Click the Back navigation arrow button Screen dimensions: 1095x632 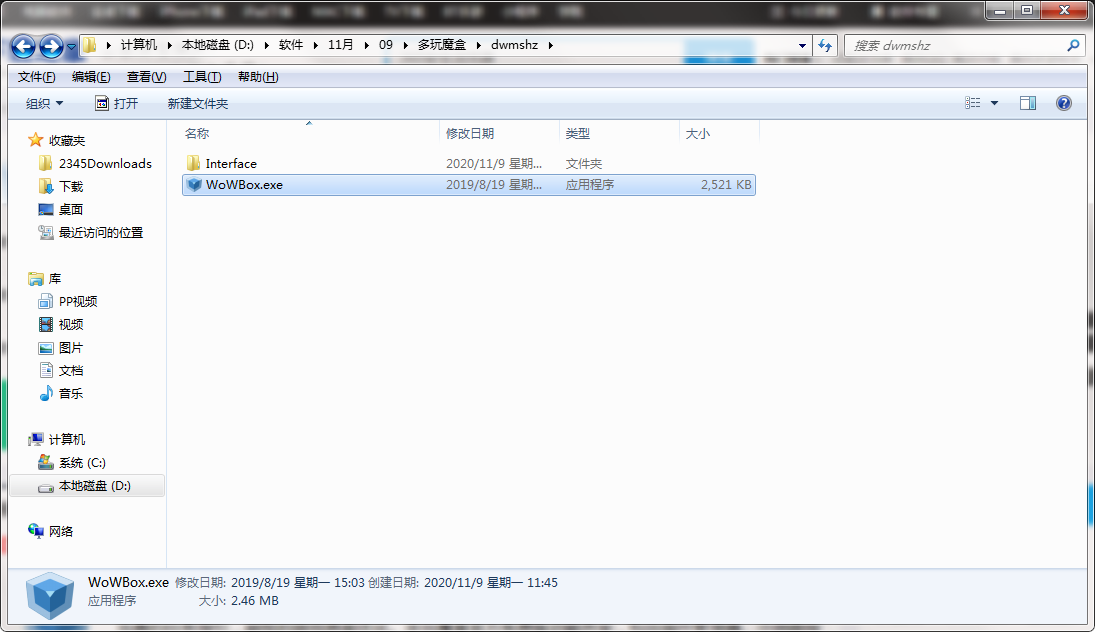23,46
